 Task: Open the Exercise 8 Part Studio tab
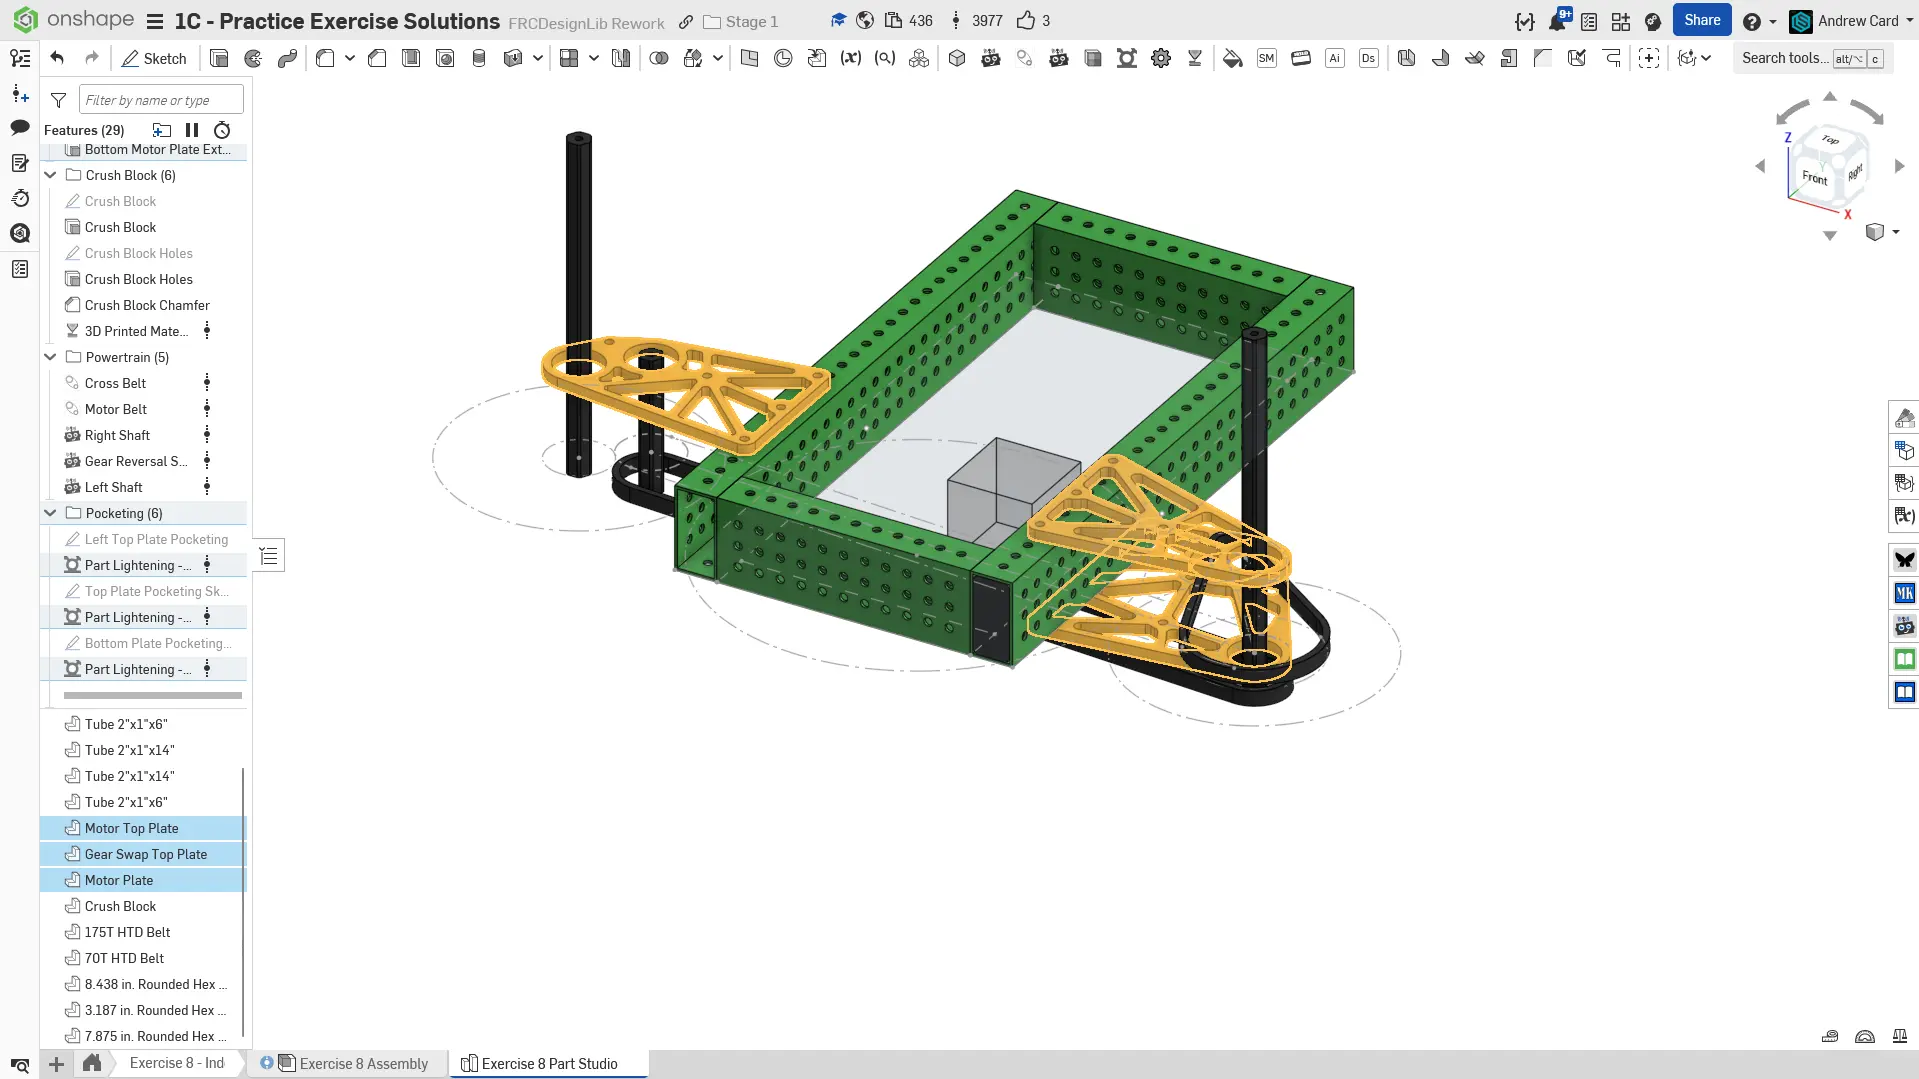point(548,1063)
